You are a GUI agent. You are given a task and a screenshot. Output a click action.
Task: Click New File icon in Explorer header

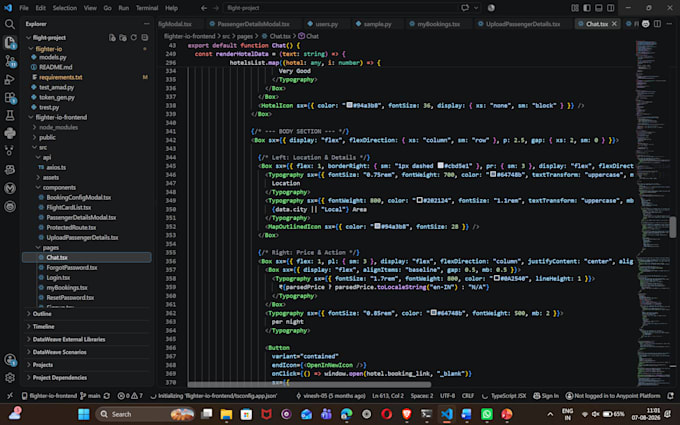tap(112, 38)
